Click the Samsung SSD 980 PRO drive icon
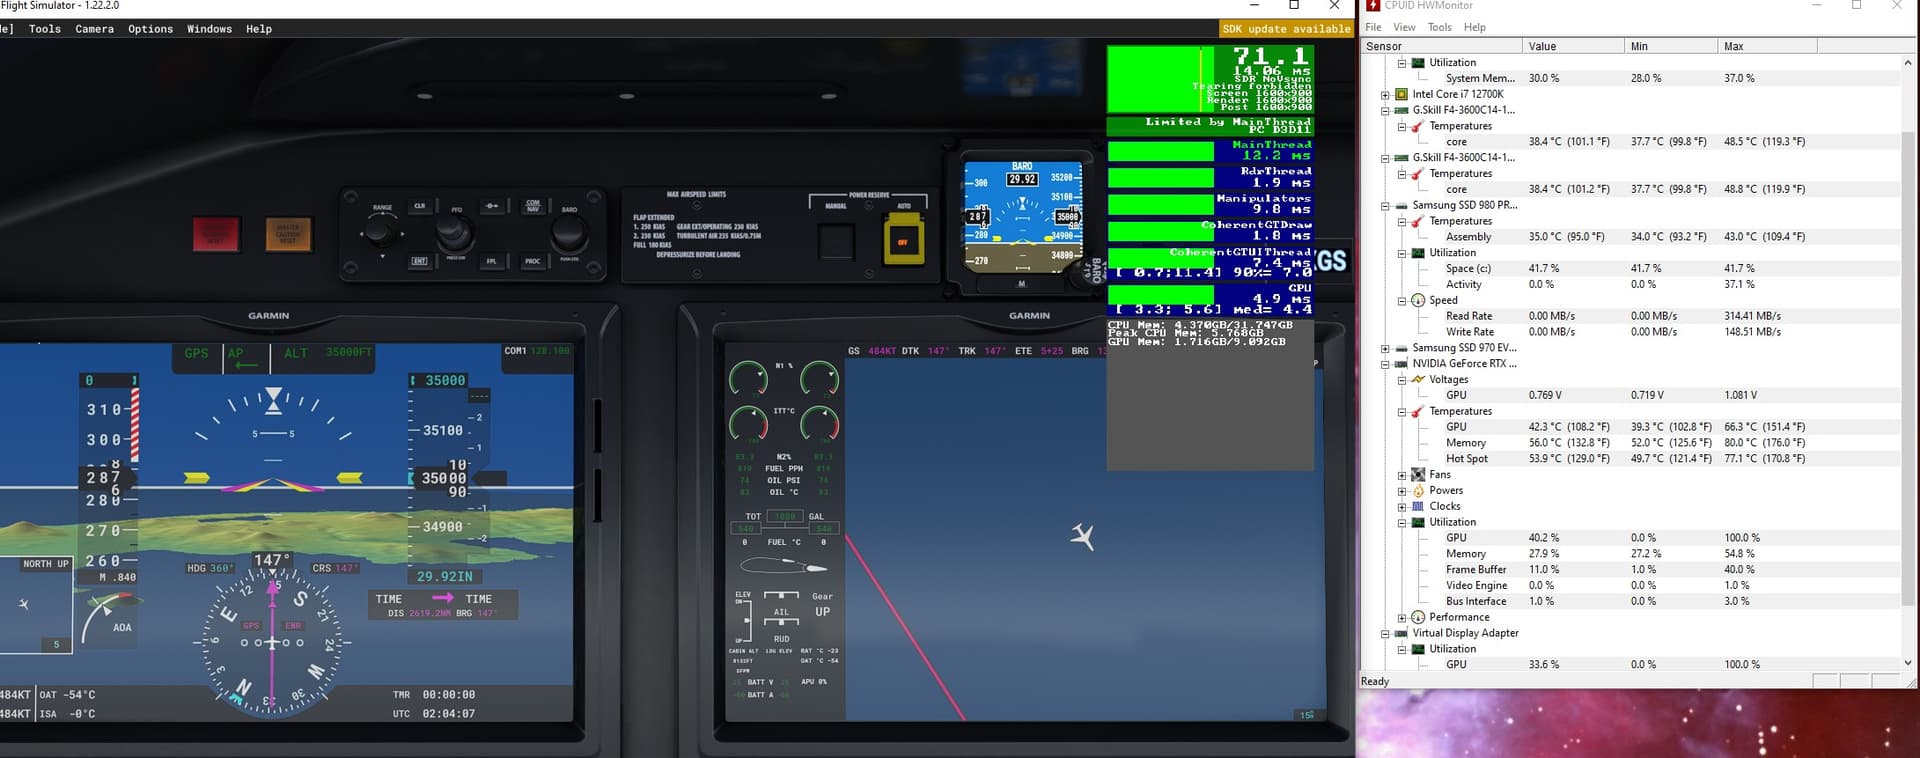Screen dimensions: 1920x758 coord(1402,205)
